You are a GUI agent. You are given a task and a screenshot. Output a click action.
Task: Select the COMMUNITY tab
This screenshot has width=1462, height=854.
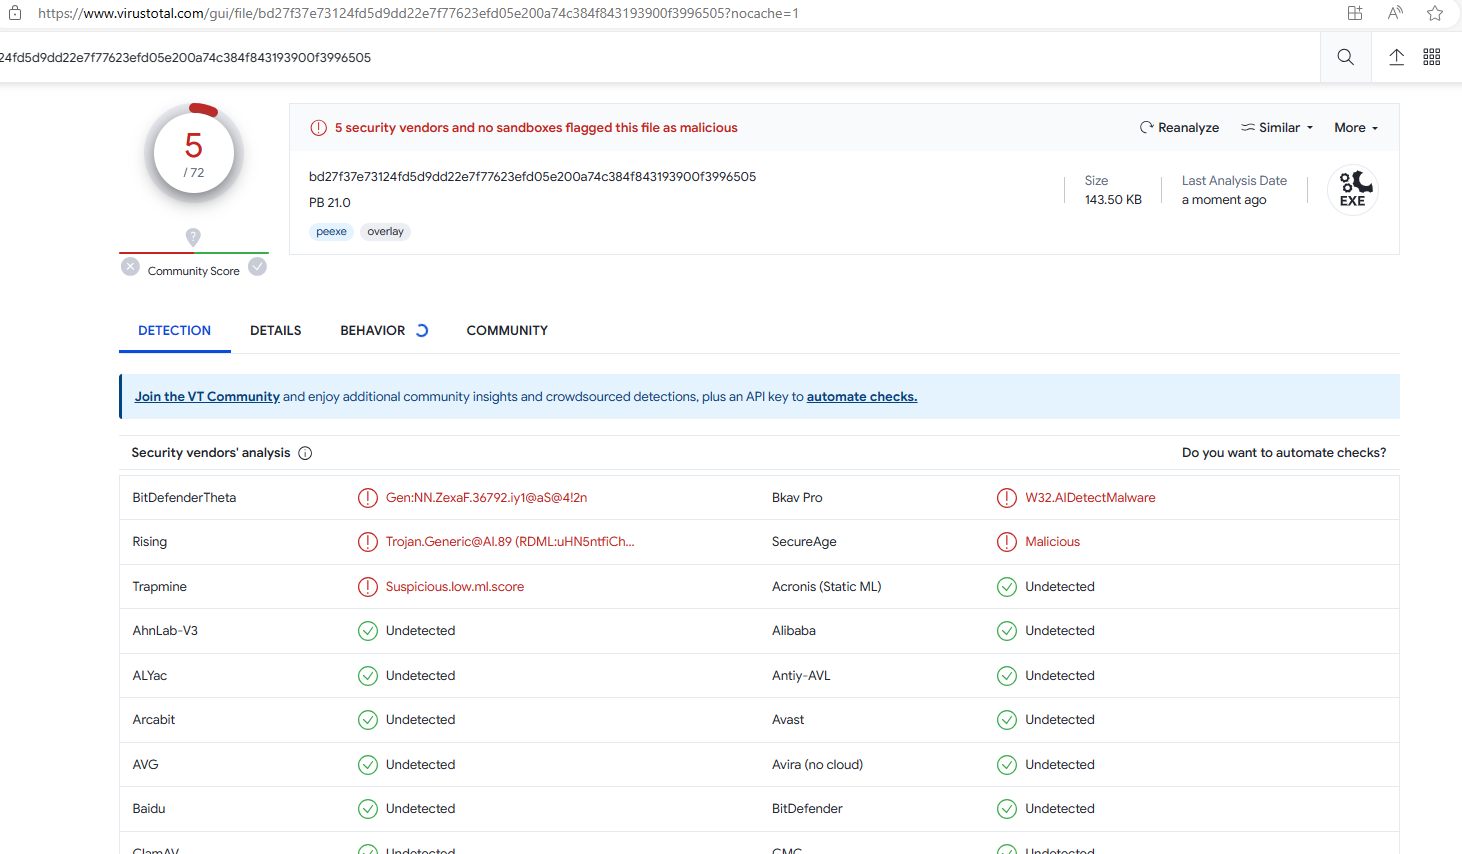[x=507, y=331]
